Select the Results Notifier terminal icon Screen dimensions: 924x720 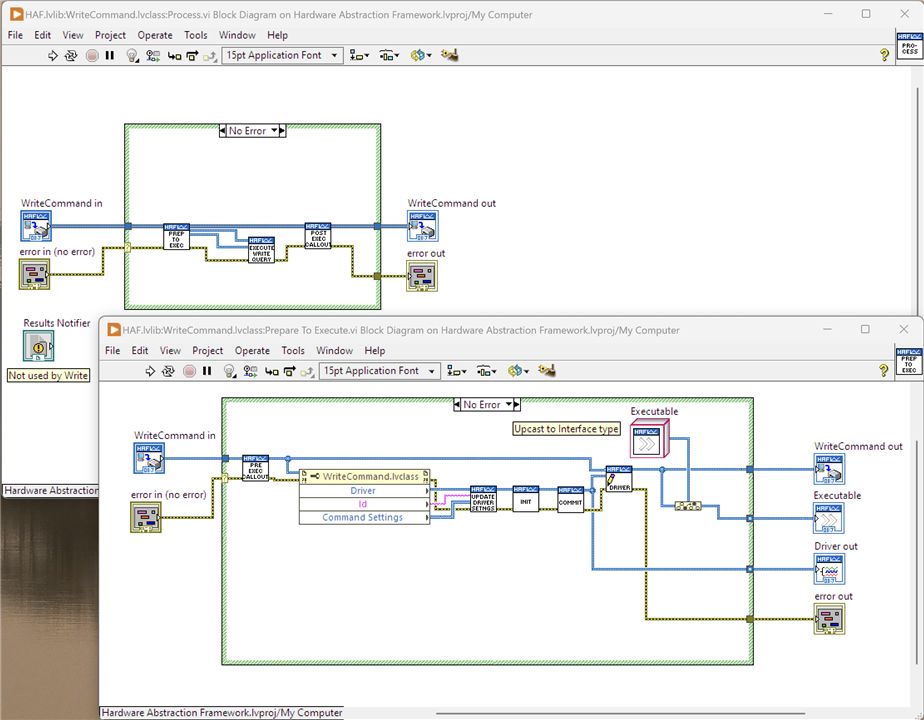tap(38, 346)
